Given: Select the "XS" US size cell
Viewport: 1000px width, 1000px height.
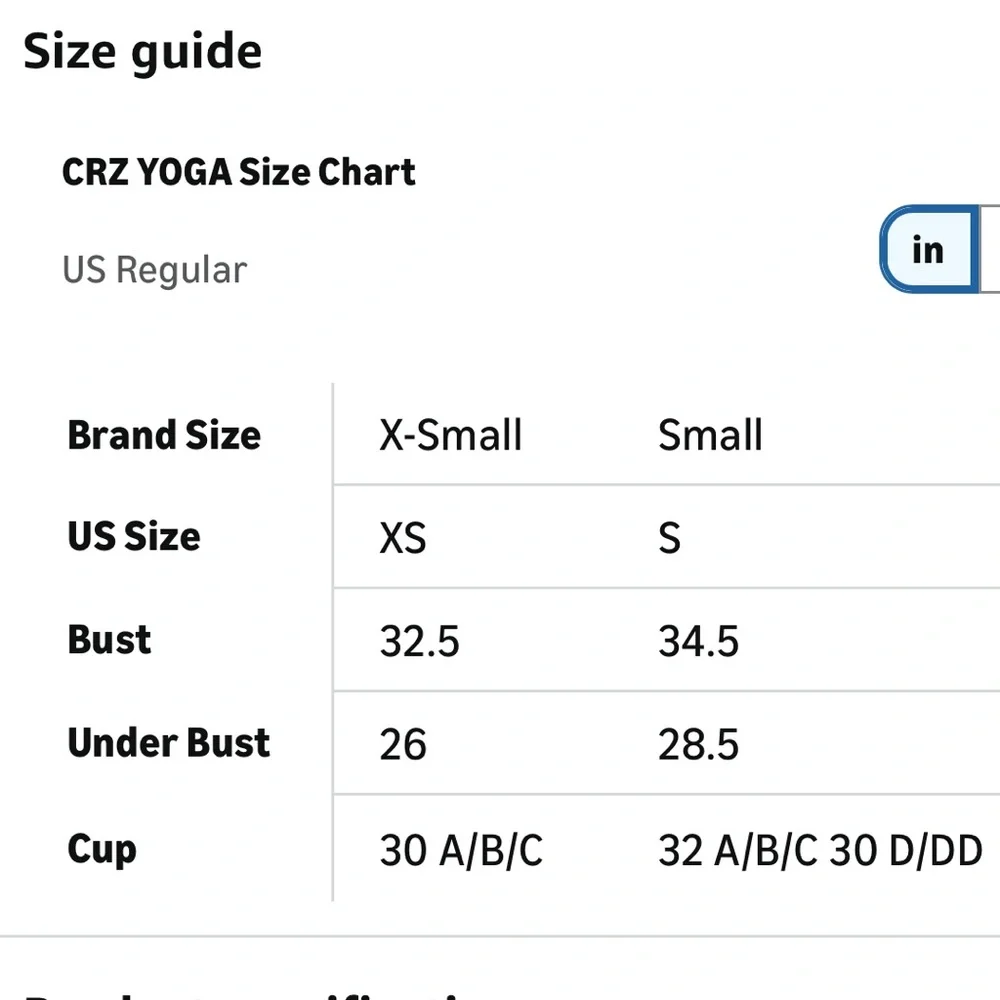Looking at the screenshot, I should [402, 539].
